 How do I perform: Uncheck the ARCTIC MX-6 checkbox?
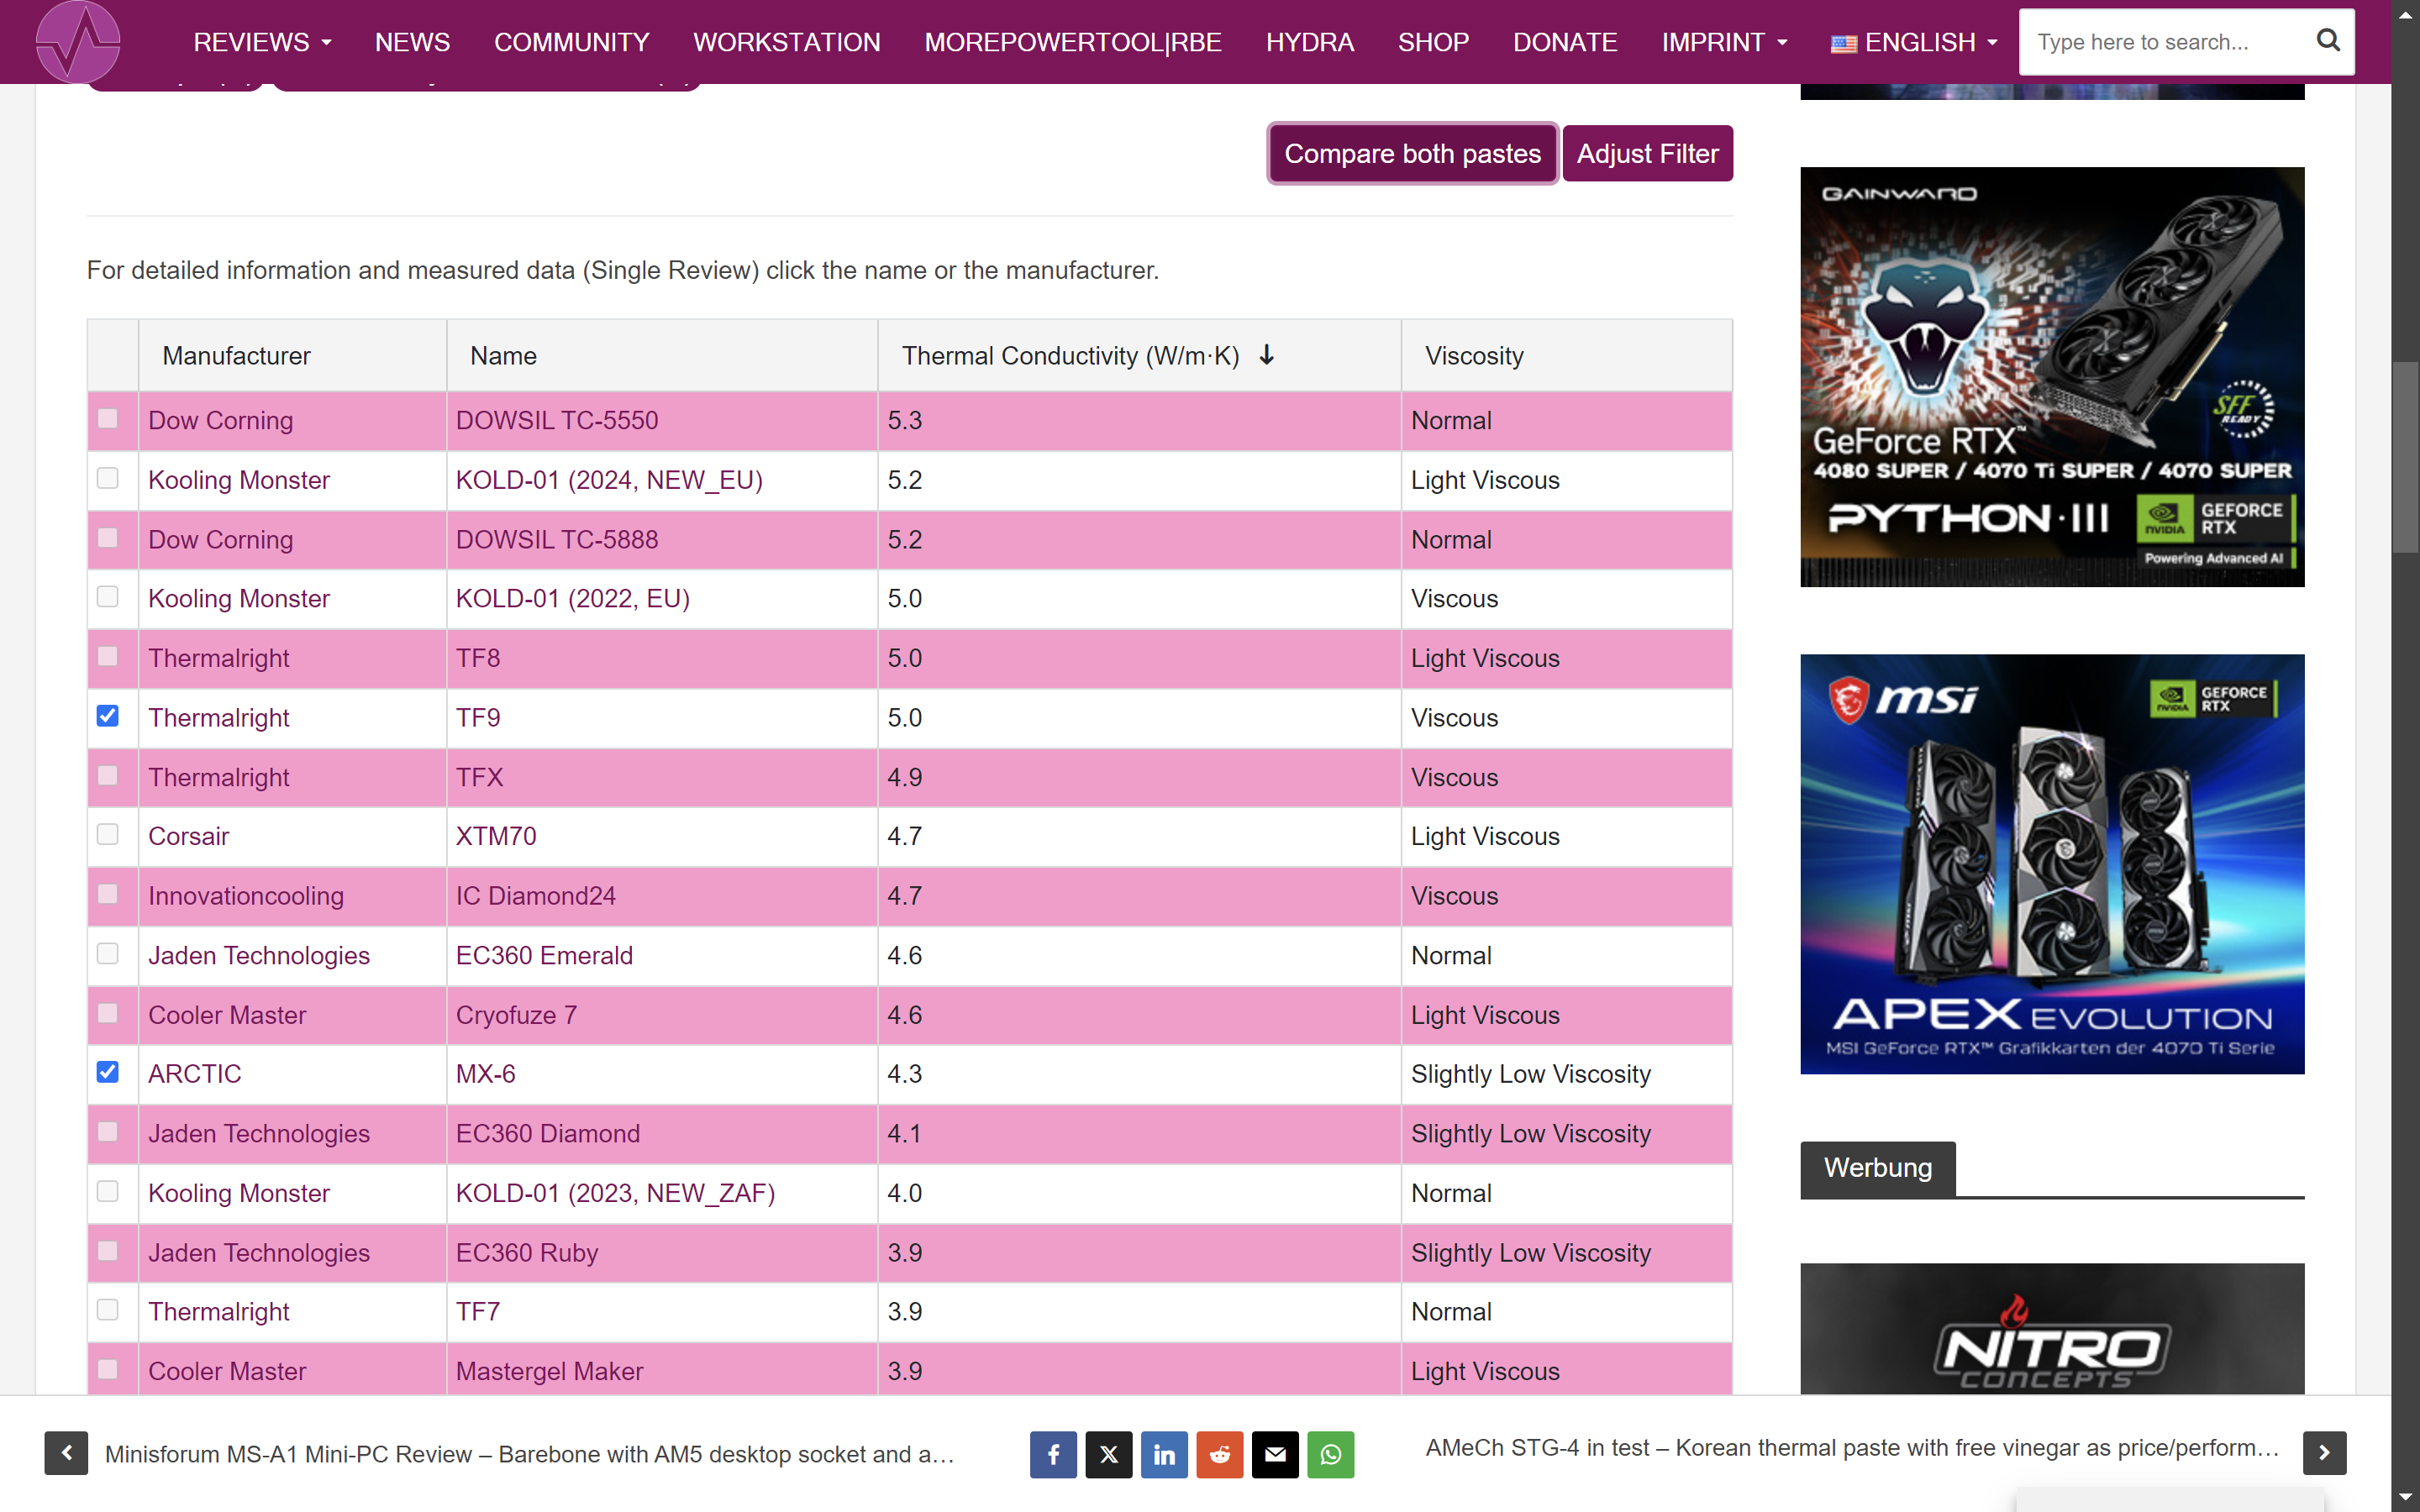(108, 1072)
